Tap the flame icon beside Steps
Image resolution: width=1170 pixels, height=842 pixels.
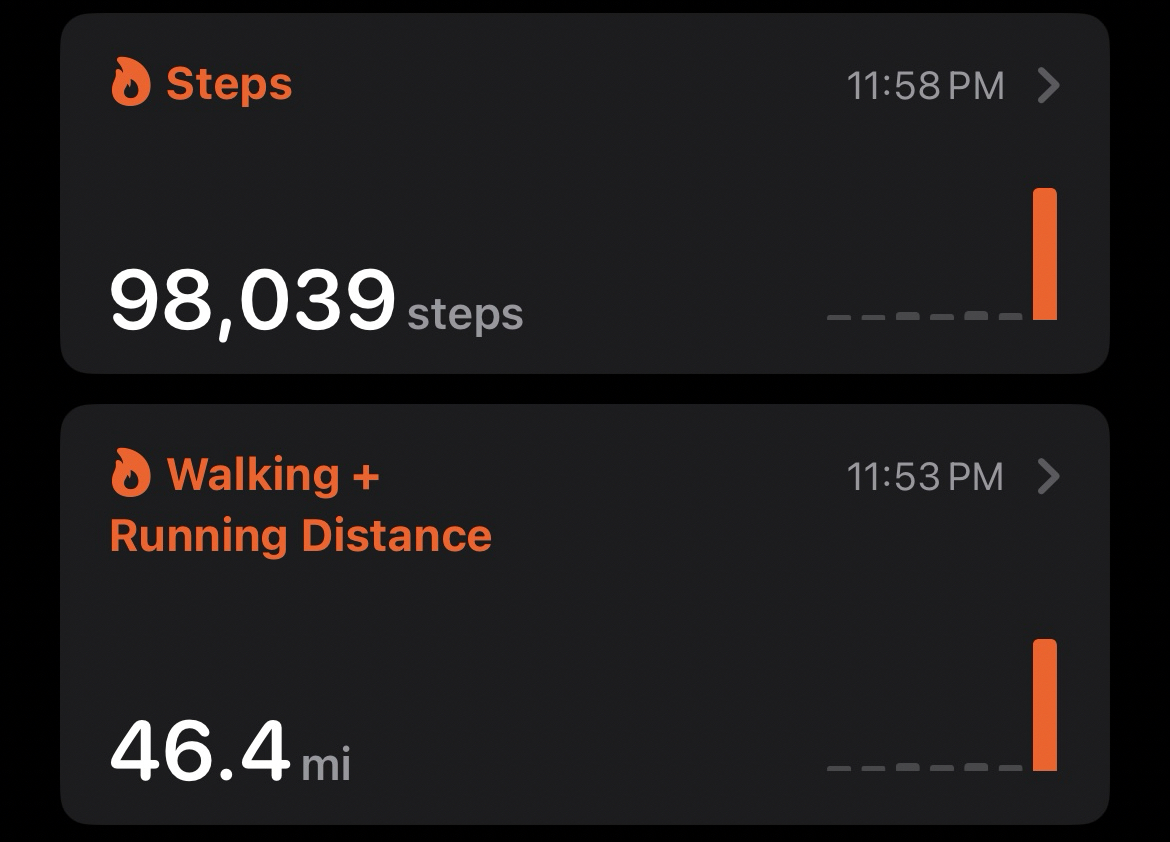[x=130, y=82]
